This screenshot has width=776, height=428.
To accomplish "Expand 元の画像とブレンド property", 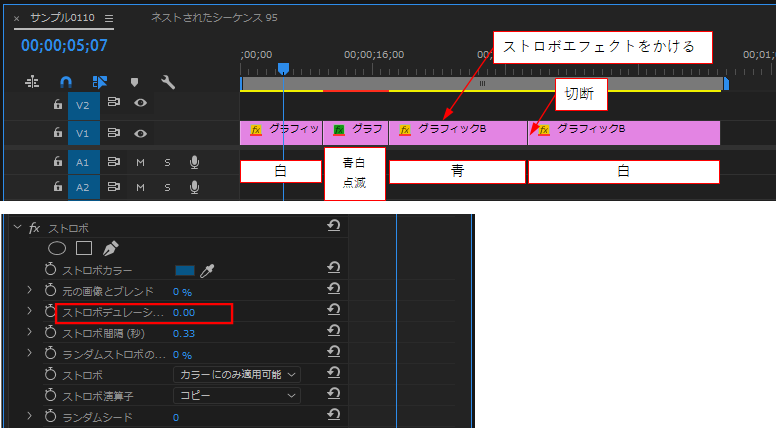I will click(29, 290).
